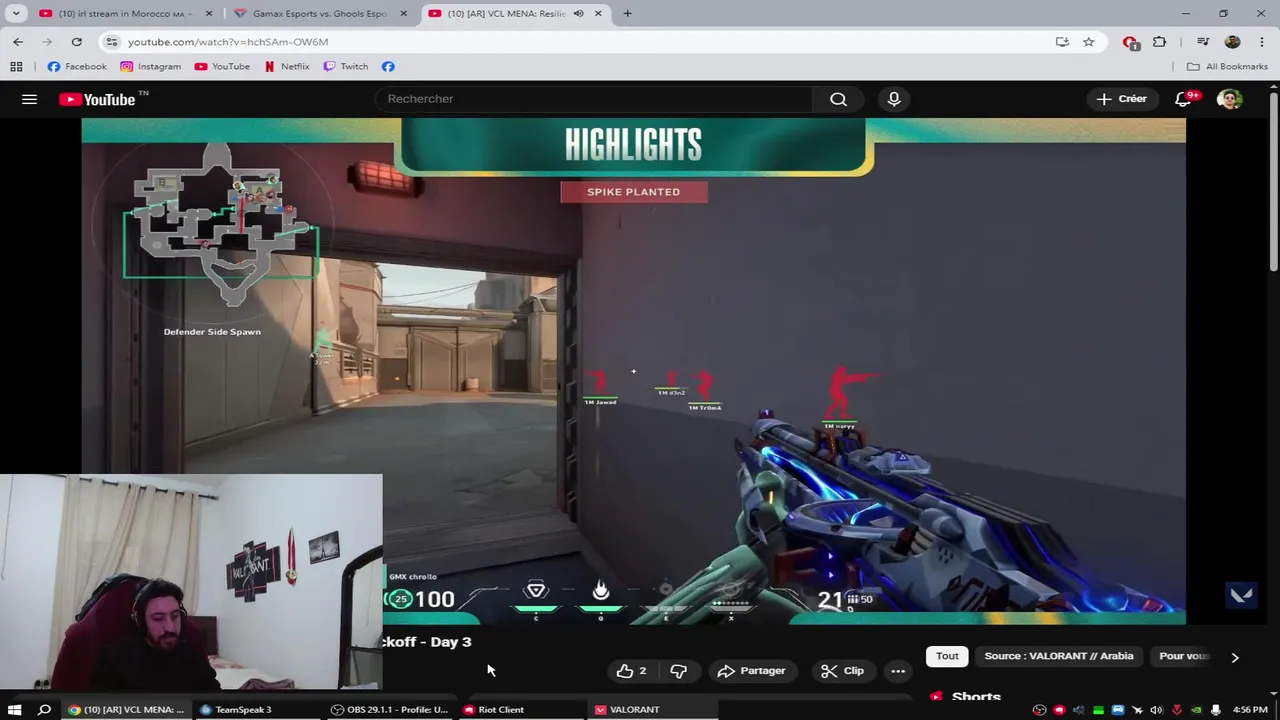Viewport: 1280px width, 720px height.
Task: Click the address bar URL
Action: point(228,42)
